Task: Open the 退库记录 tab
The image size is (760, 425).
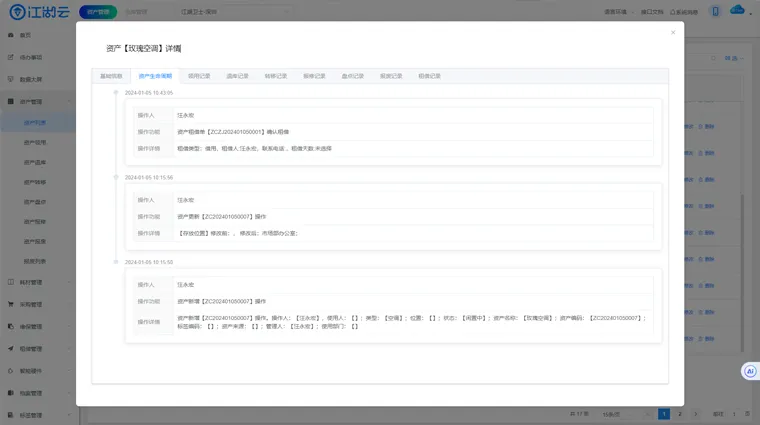Action: click(238, 76)
